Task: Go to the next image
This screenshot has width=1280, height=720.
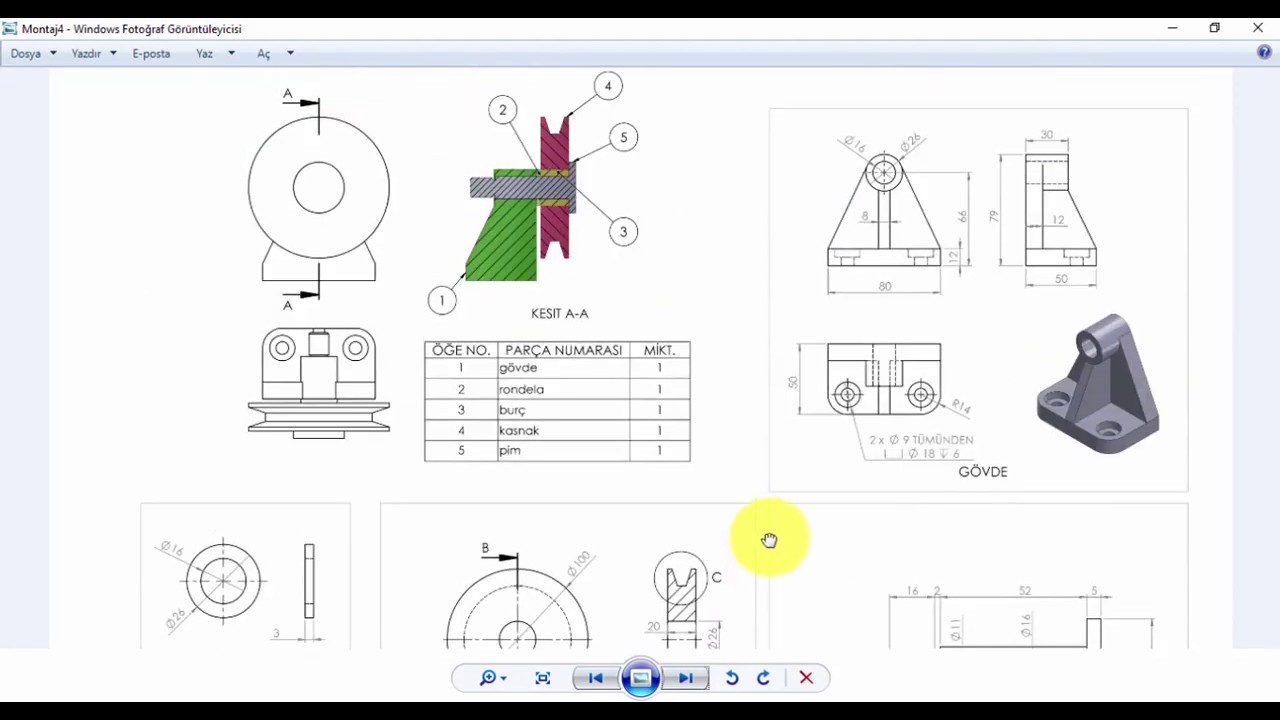Action: click(686, 678)
